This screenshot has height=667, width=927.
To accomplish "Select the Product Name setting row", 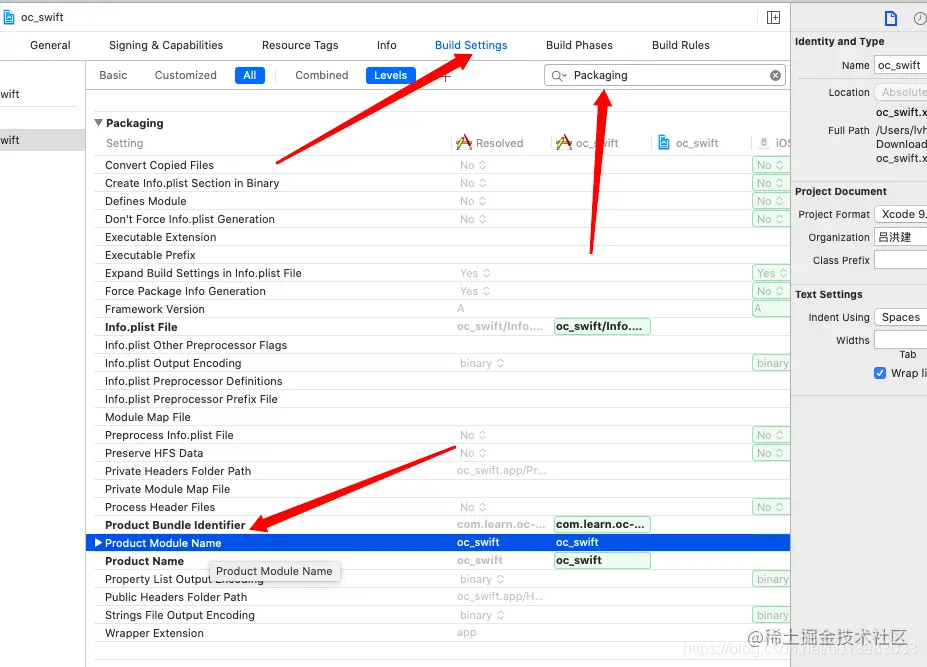I will point(442,561).
